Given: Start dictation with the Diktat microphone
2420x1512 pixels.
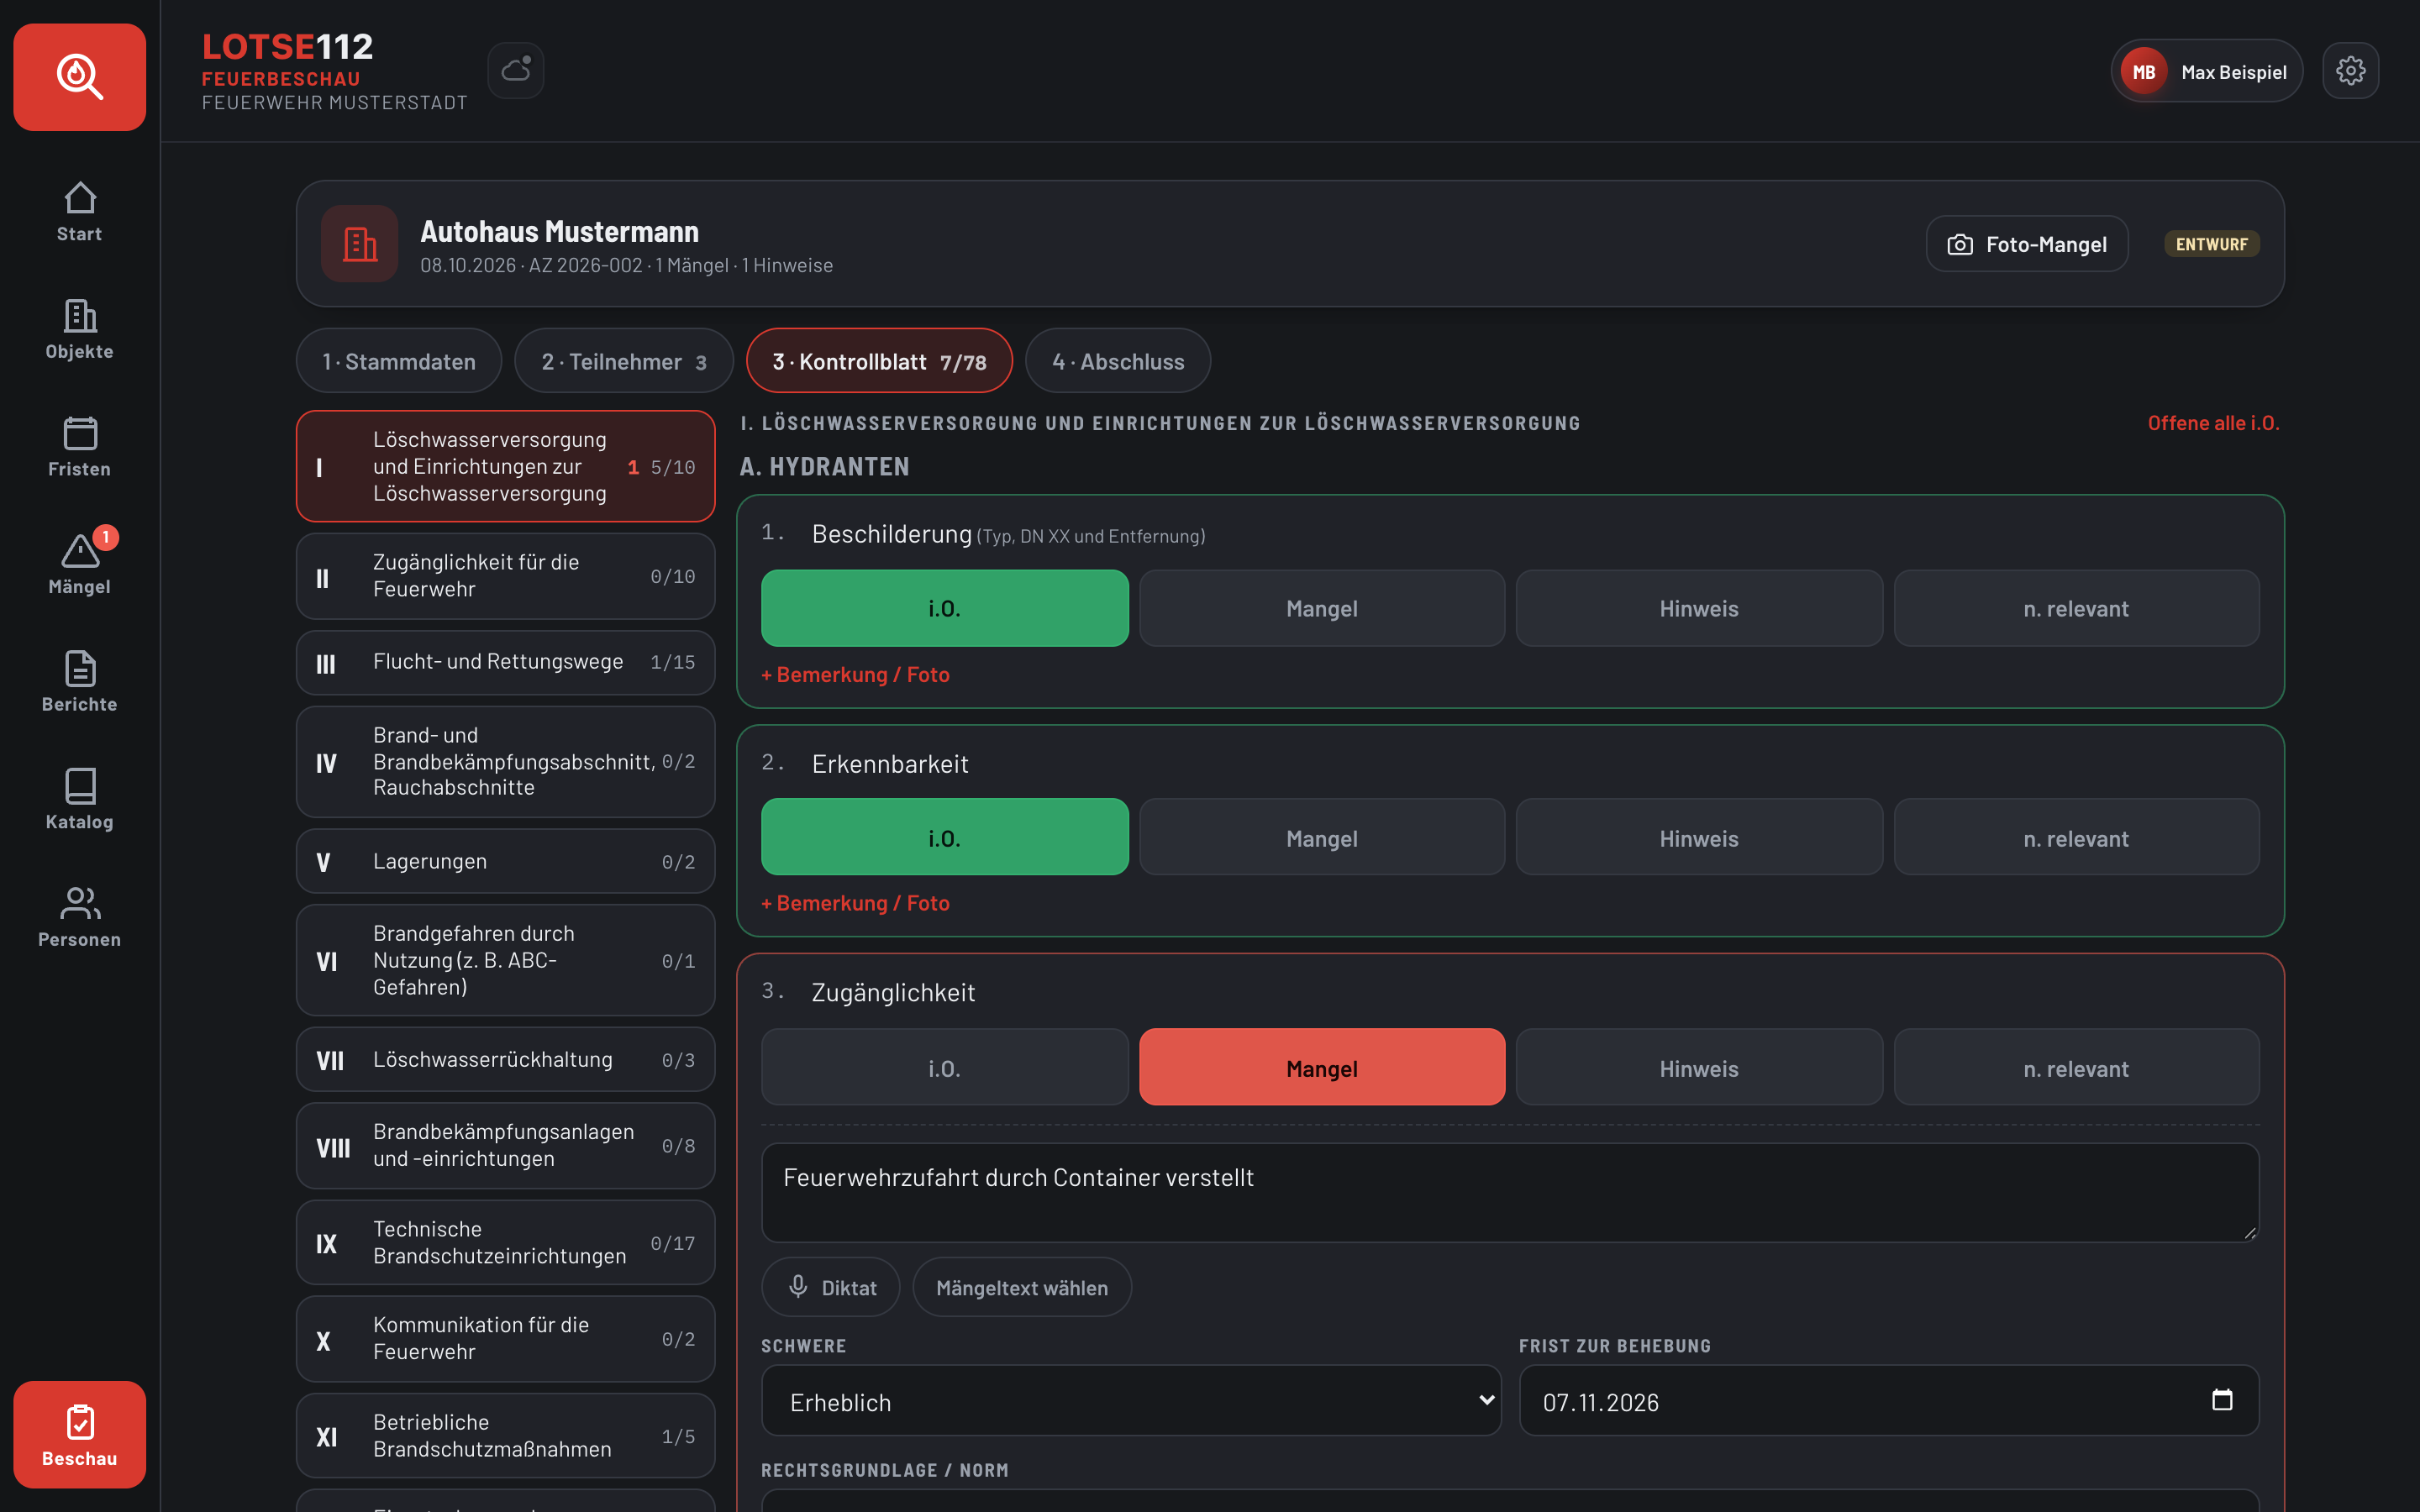Looking at the screenshot, I should (830, 1287).
